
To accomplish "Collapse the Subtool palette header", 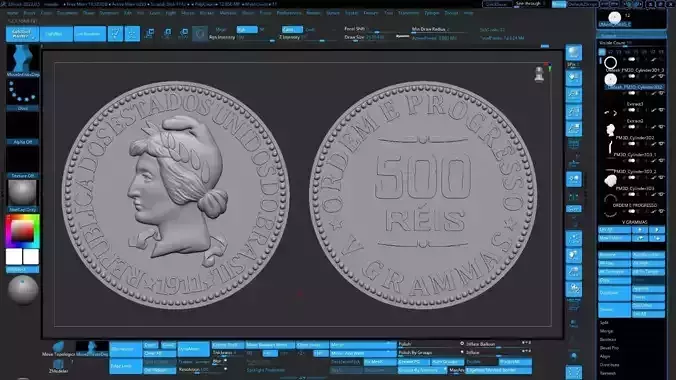I will tap(632, 35).
